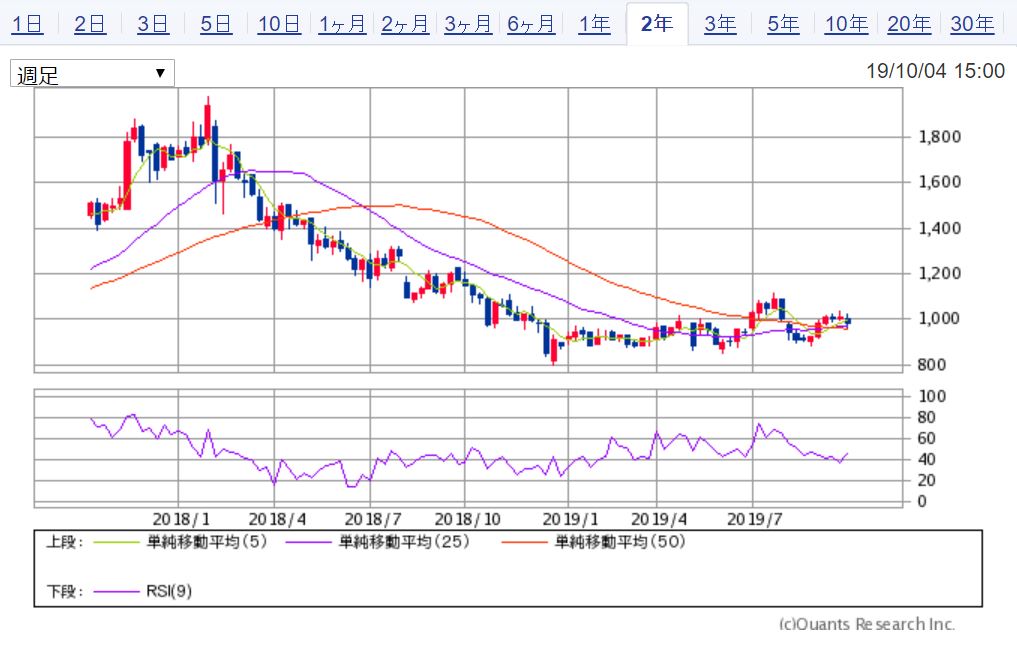Open the 20年 chart range
This screenshot has height=647, width=1017.
point(909,24)
